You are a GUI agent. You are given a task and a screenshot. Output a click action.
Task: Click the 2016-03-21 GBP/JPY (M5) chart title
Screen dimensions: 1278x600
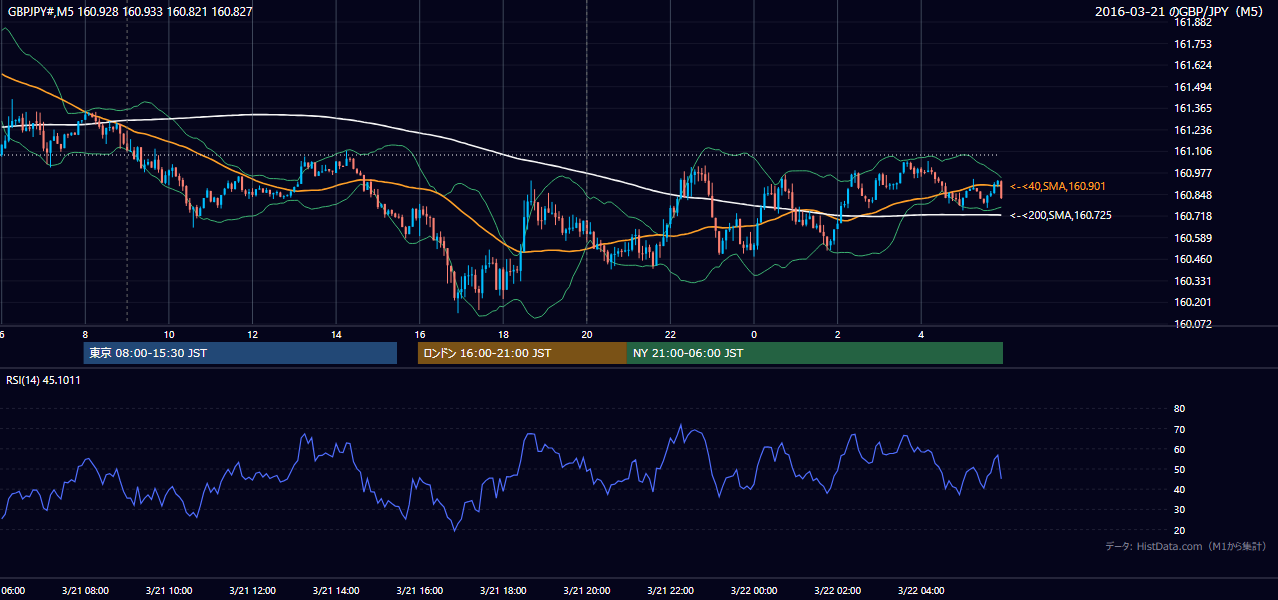(x=1180, y=12)
